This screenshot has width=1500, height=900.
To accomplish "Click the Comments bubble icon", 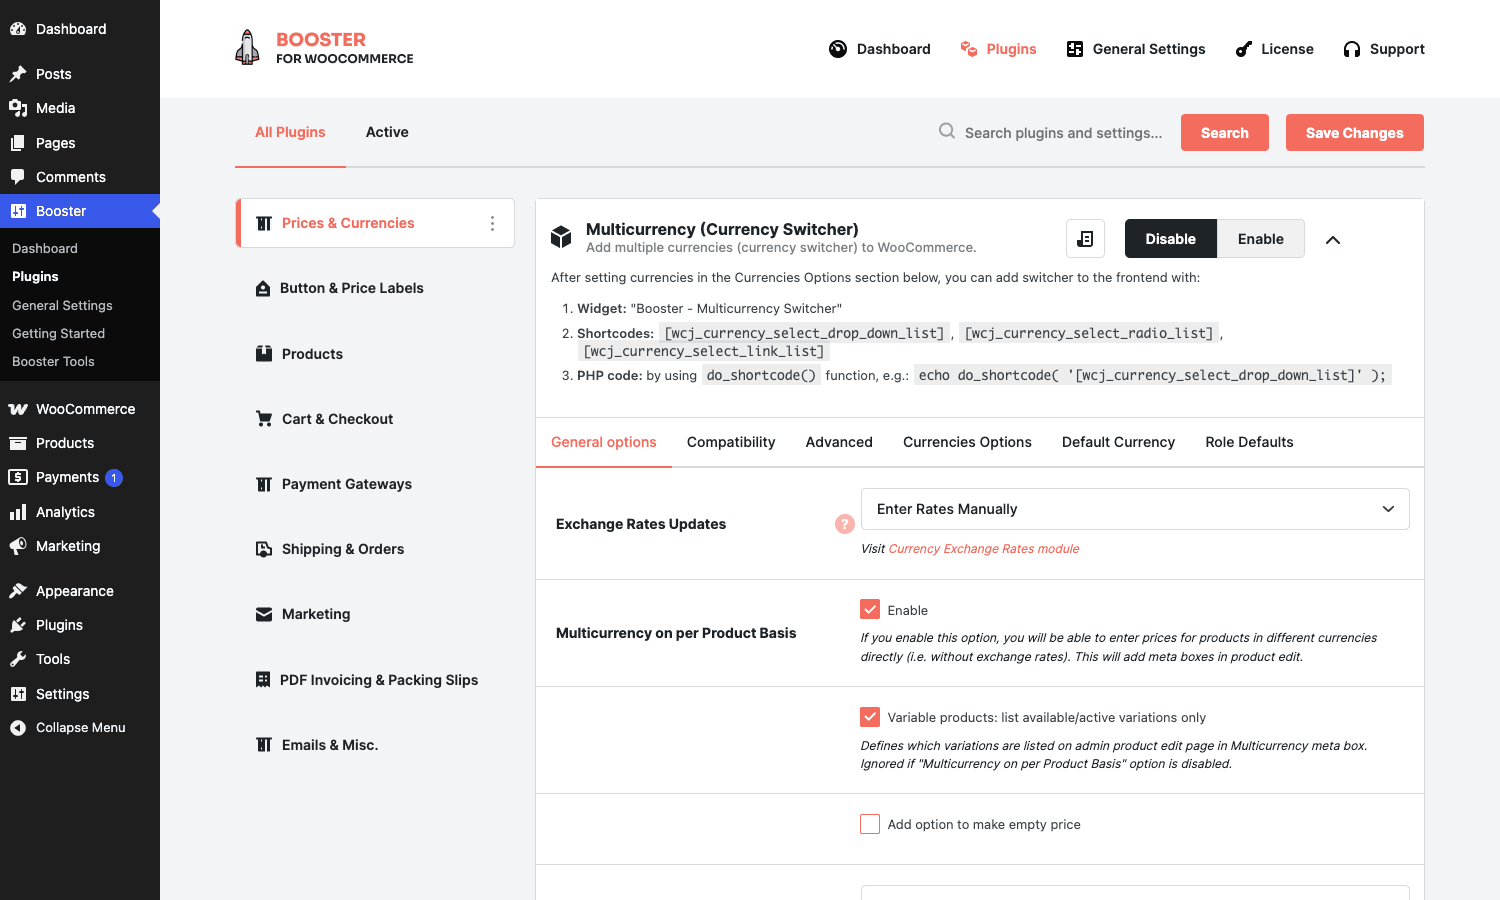I will [18, 177].
